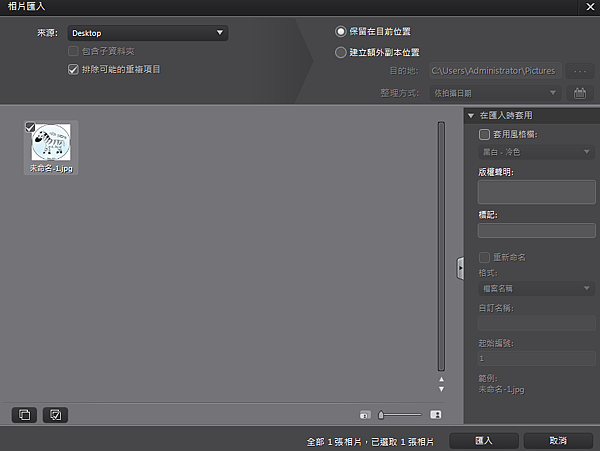Viewport: 600px width, 451px height.
Task: Click the thumbnail size slider handle
Action: click(381, 415)
